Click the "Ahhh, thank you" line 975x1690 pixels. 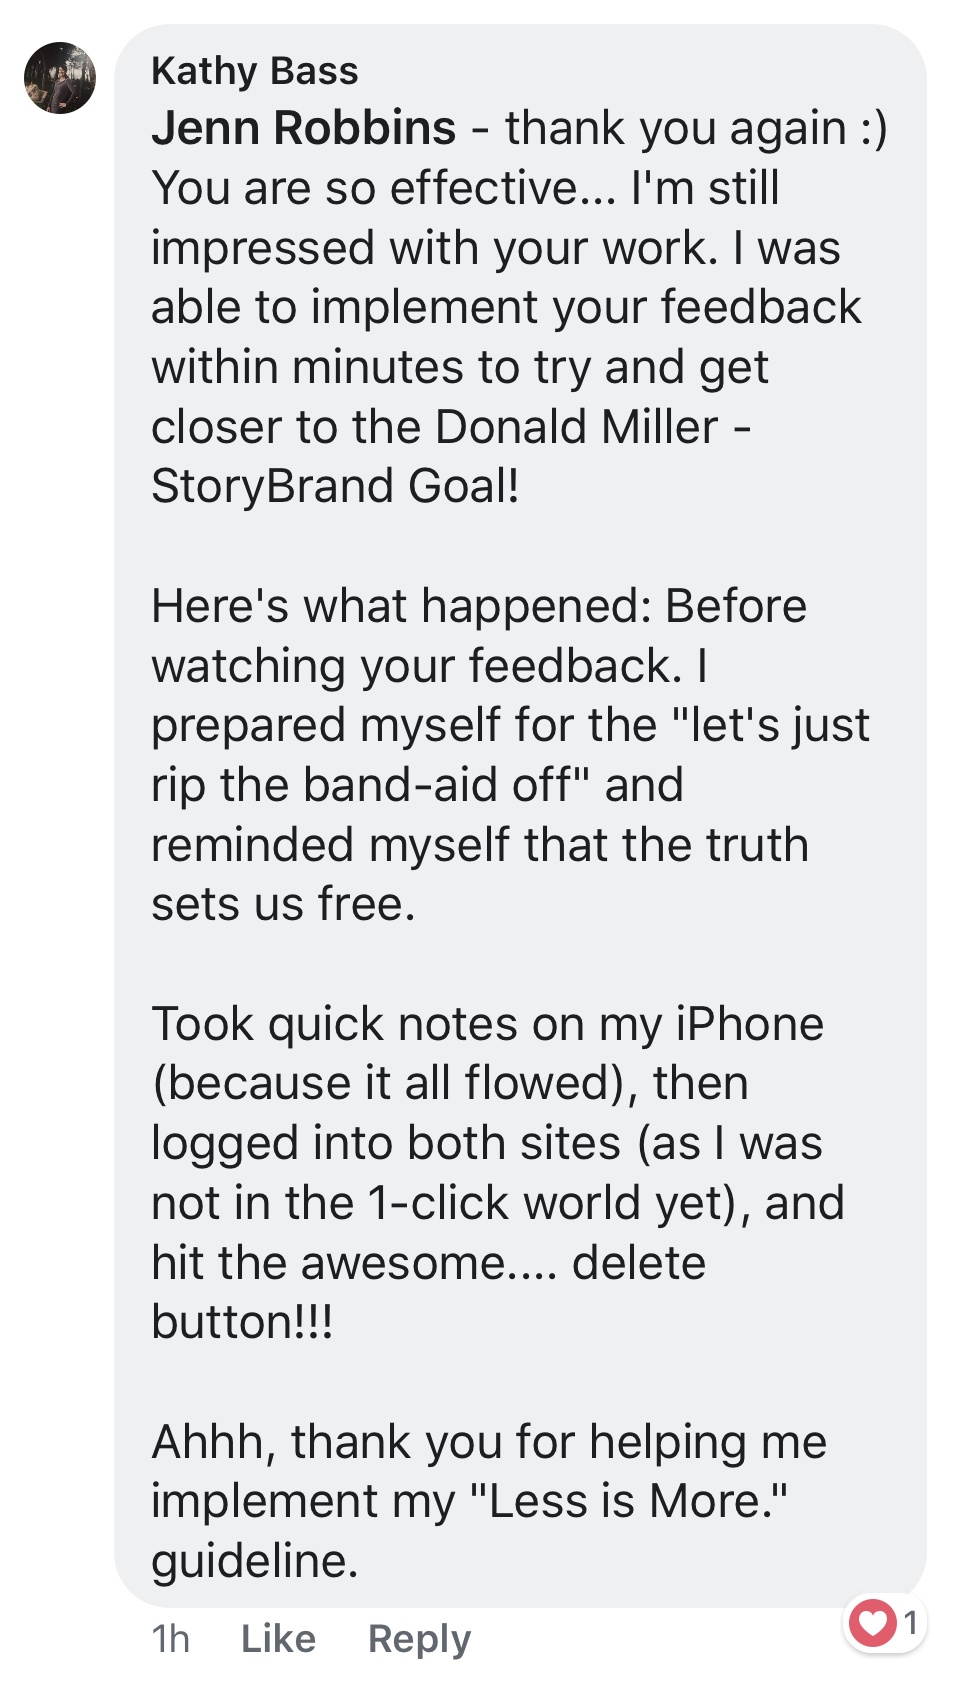(x=490, y=1443)
